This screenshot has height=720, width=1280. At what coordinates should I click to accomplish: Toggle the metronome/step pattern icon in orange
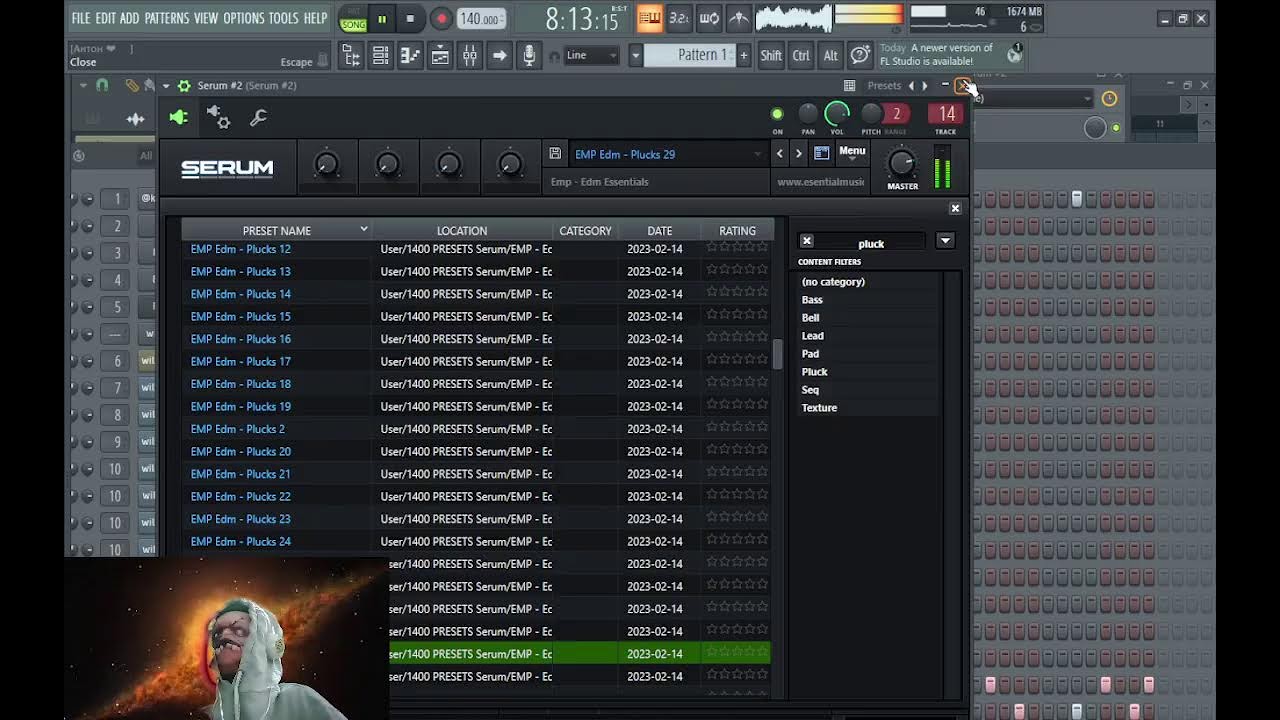(649, 19)
